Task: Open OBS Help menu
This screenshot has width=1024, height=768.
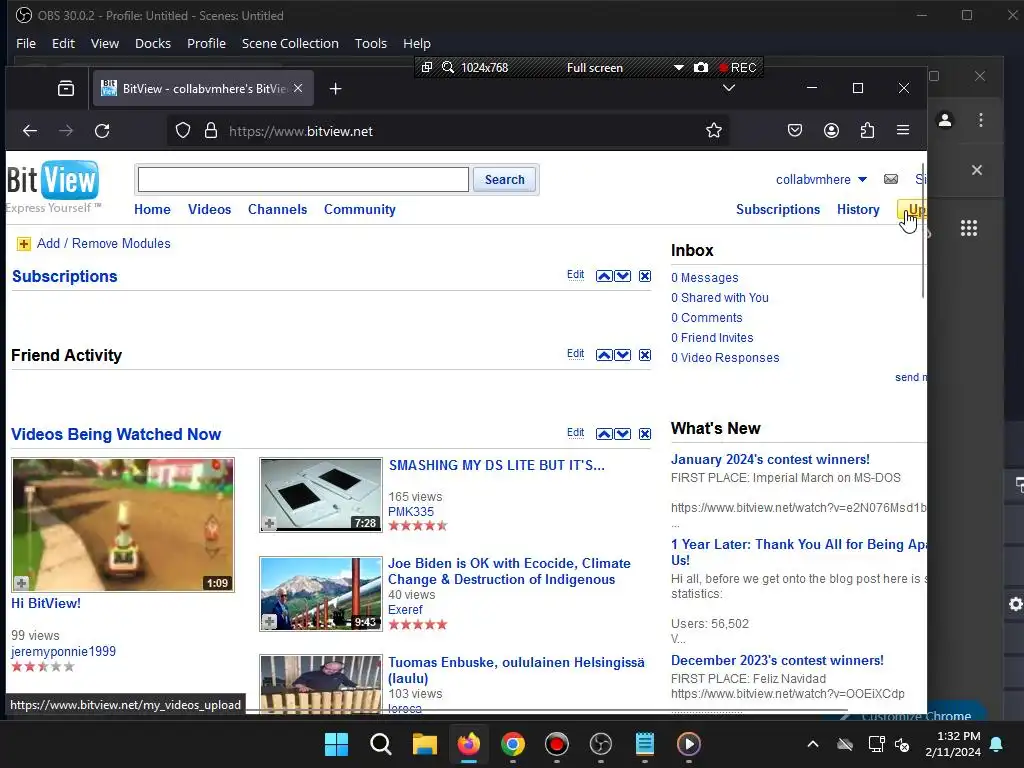Action: [x=417, y=43]
